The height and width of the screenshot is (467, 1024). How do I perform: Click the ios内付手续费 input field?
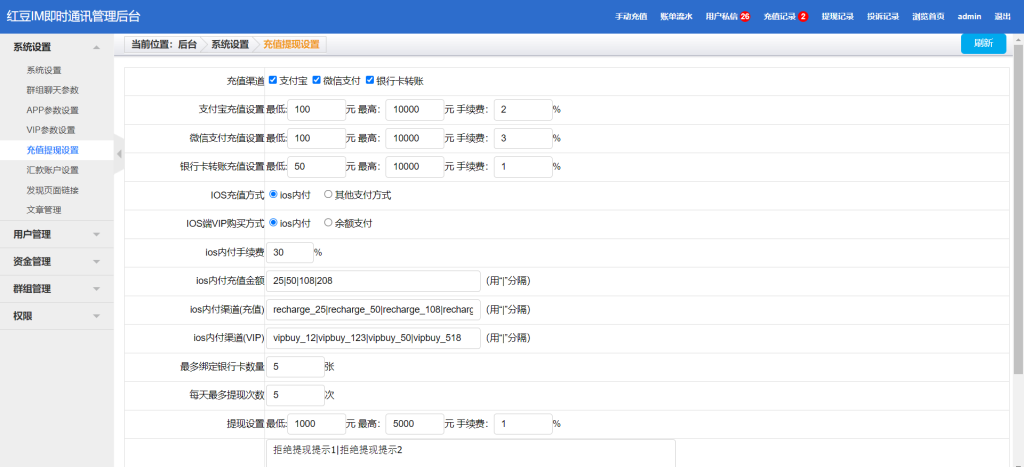(289, 252)
